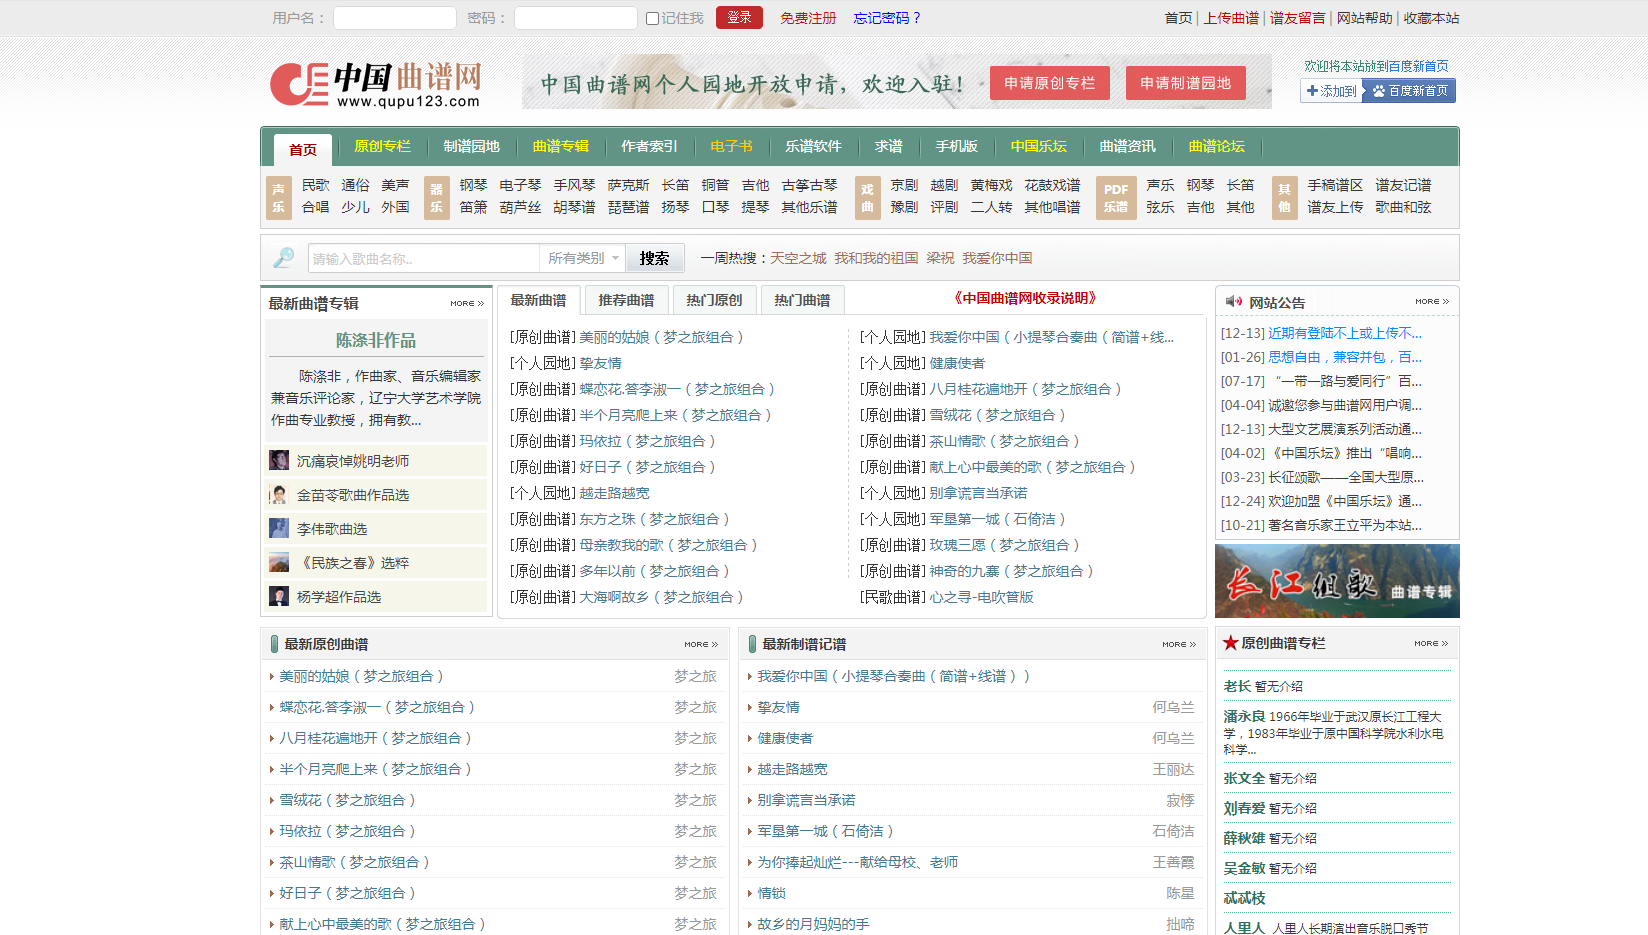Click avatar thumbnail next to 金苗苓歌曲作品选
Viewport: 1648px width, 935px height.
coord(279,495)
